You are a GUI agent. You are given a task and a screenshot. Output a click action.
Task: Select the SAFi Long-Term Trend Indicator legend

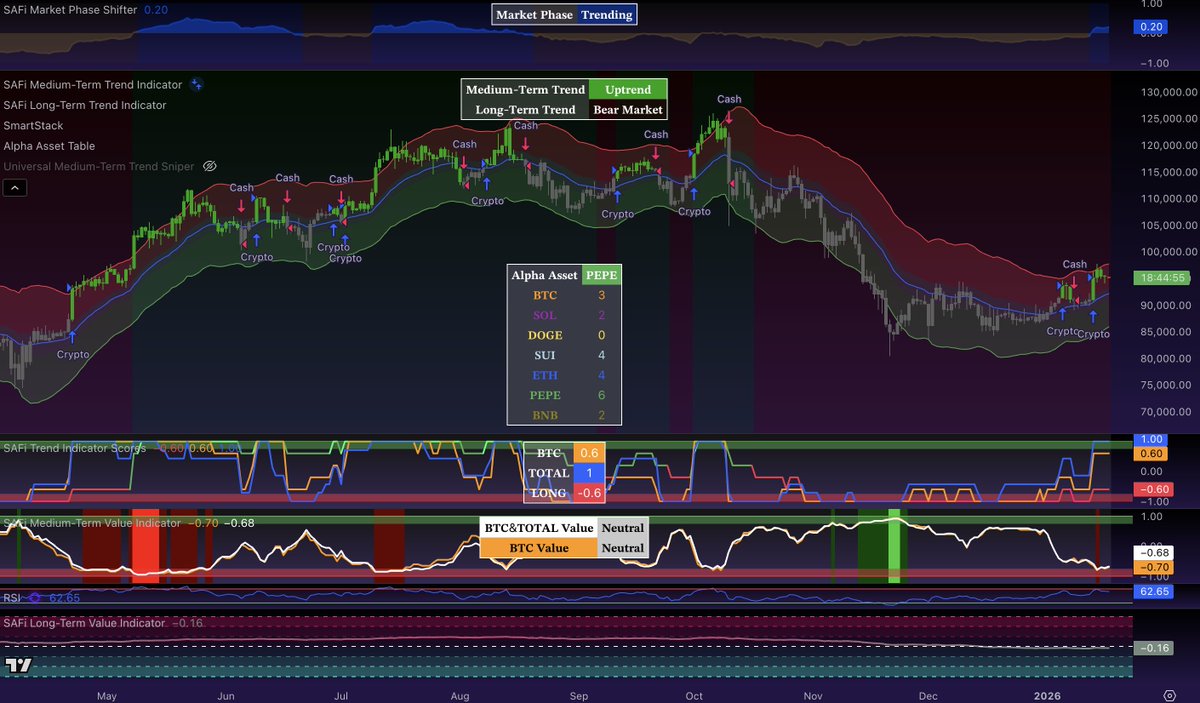tap(85, 105)
